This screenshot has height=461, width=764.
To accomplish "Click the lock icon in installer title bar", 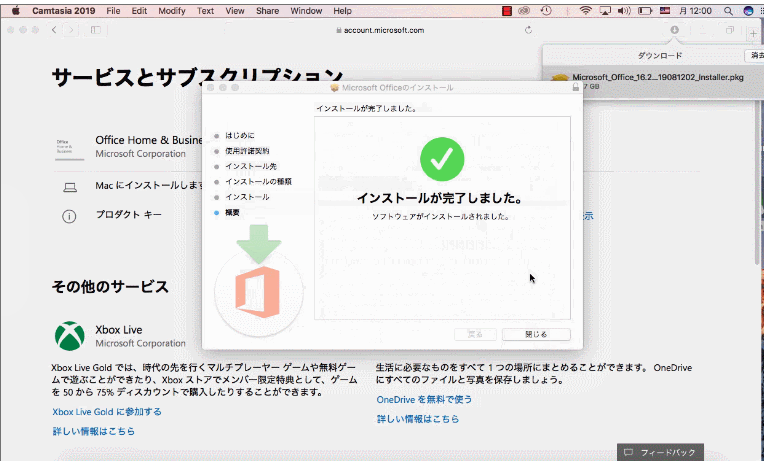I will 575,87.
